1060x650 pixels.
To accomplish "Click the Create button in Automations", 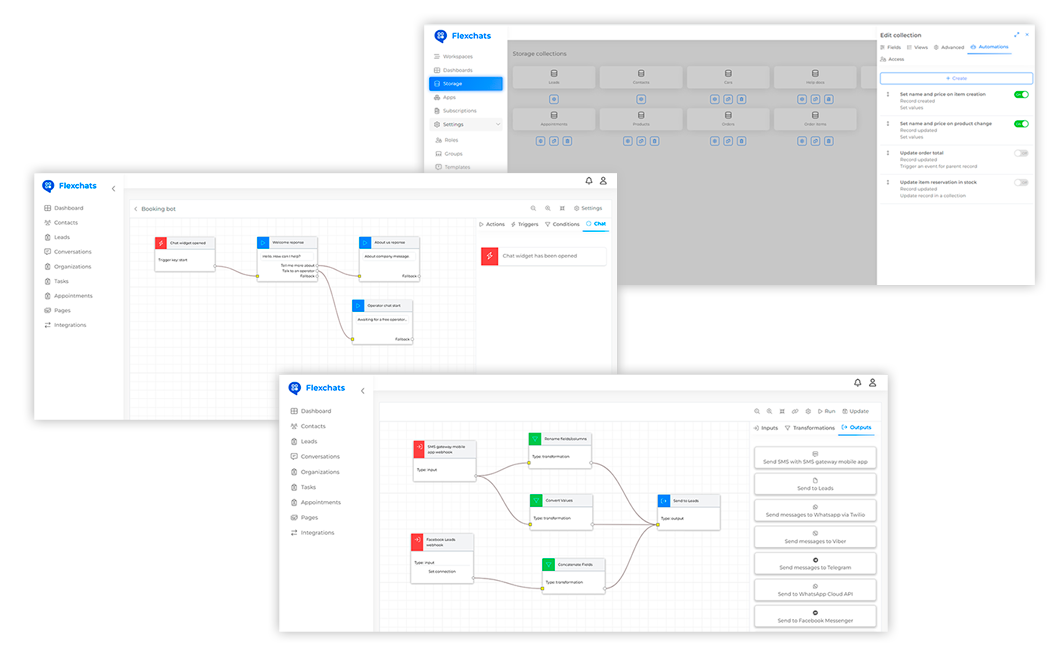I will click(956, 78).
